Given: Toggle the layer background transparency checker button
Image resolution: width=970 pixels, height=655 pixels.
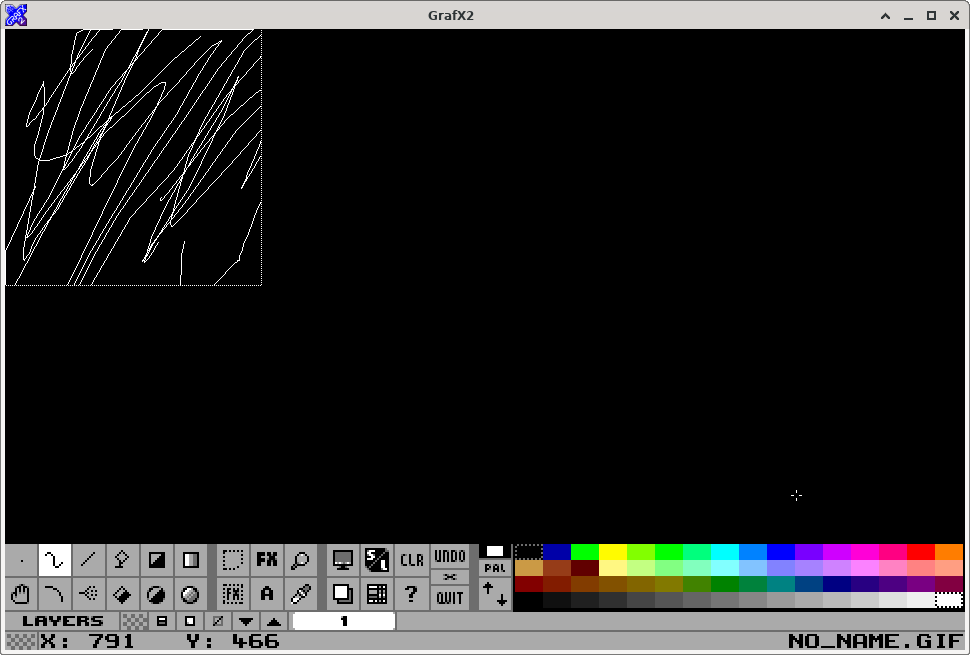Looking at the screenshot, I should [134, 621].
